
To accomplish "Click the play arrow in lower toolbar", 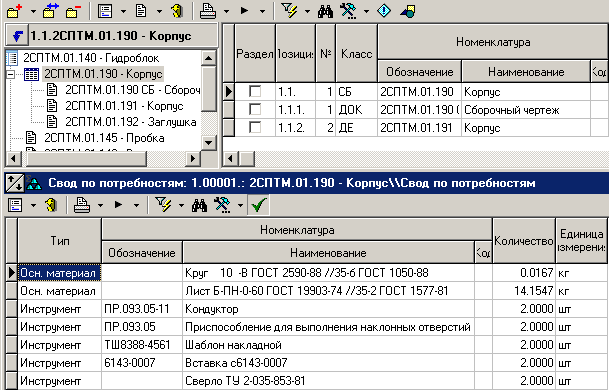I will pos(118,205).
